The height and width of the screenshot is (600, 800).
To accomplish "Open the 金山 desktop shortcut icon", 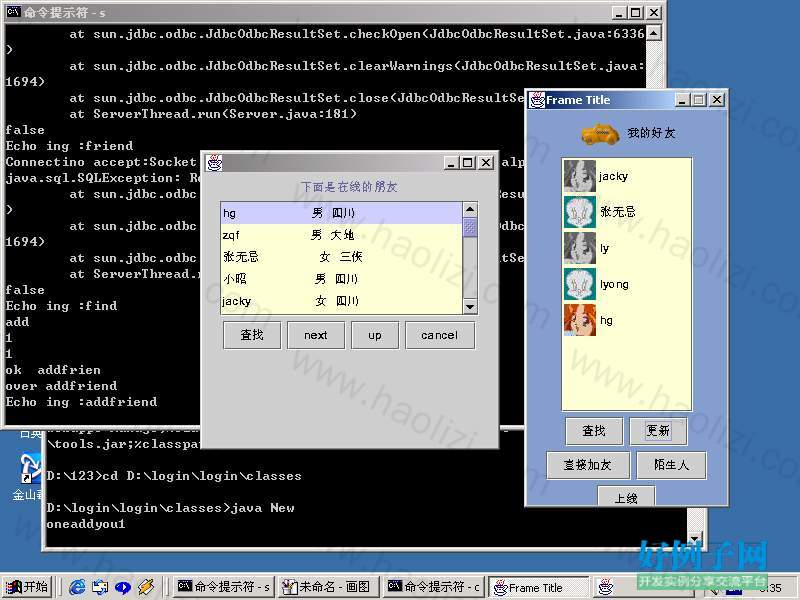I will click(31, 468).
